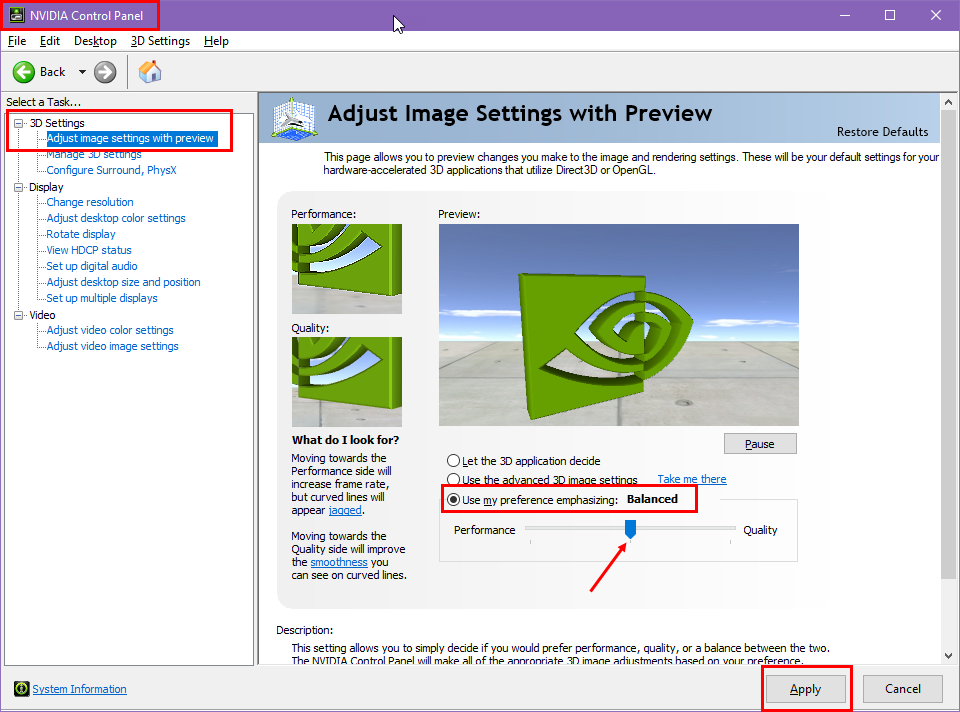Viewport: 960px width, 712px height.
Task: Open the File menu
Action: coord(17,41)
